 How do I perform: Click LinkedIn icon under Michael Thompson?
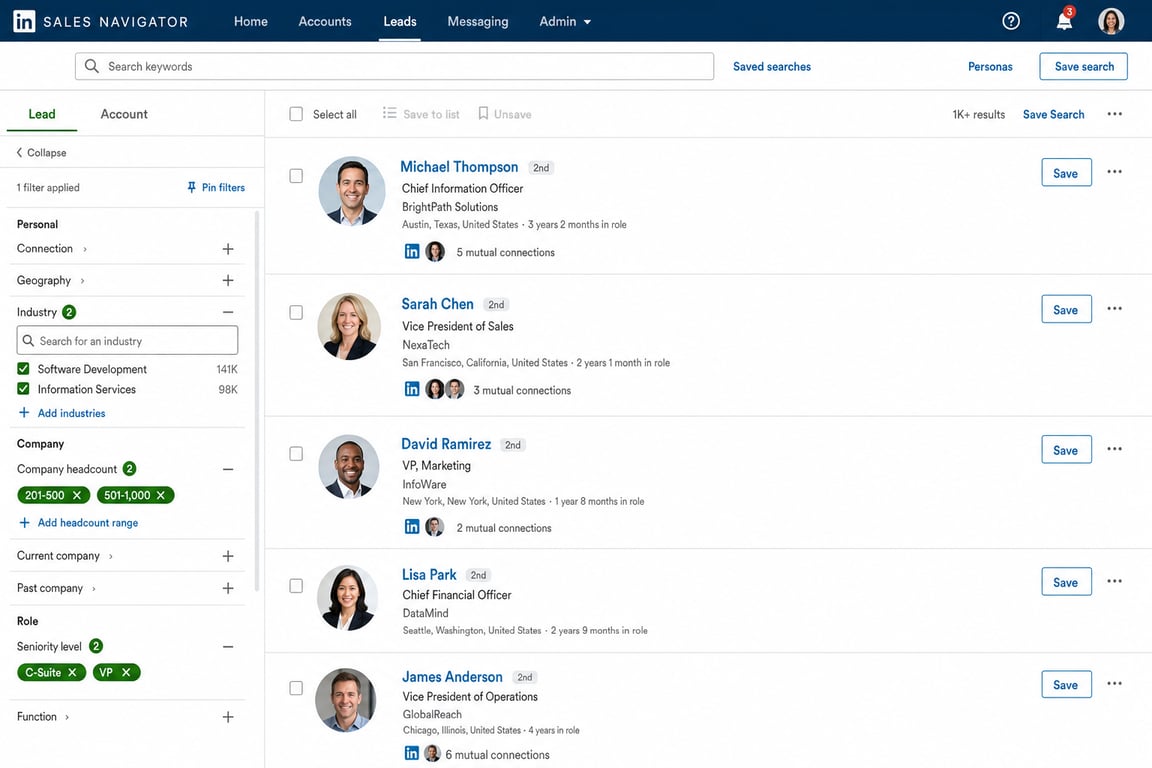coord(412,251)
